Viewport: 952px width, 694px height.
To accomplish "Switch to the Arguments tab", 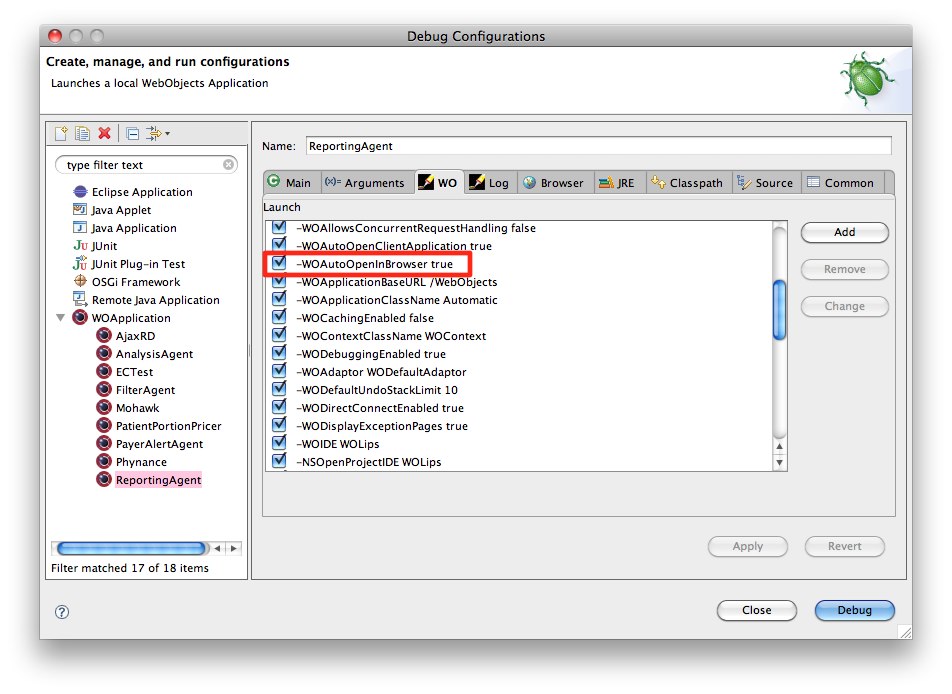I will [365, 183].
